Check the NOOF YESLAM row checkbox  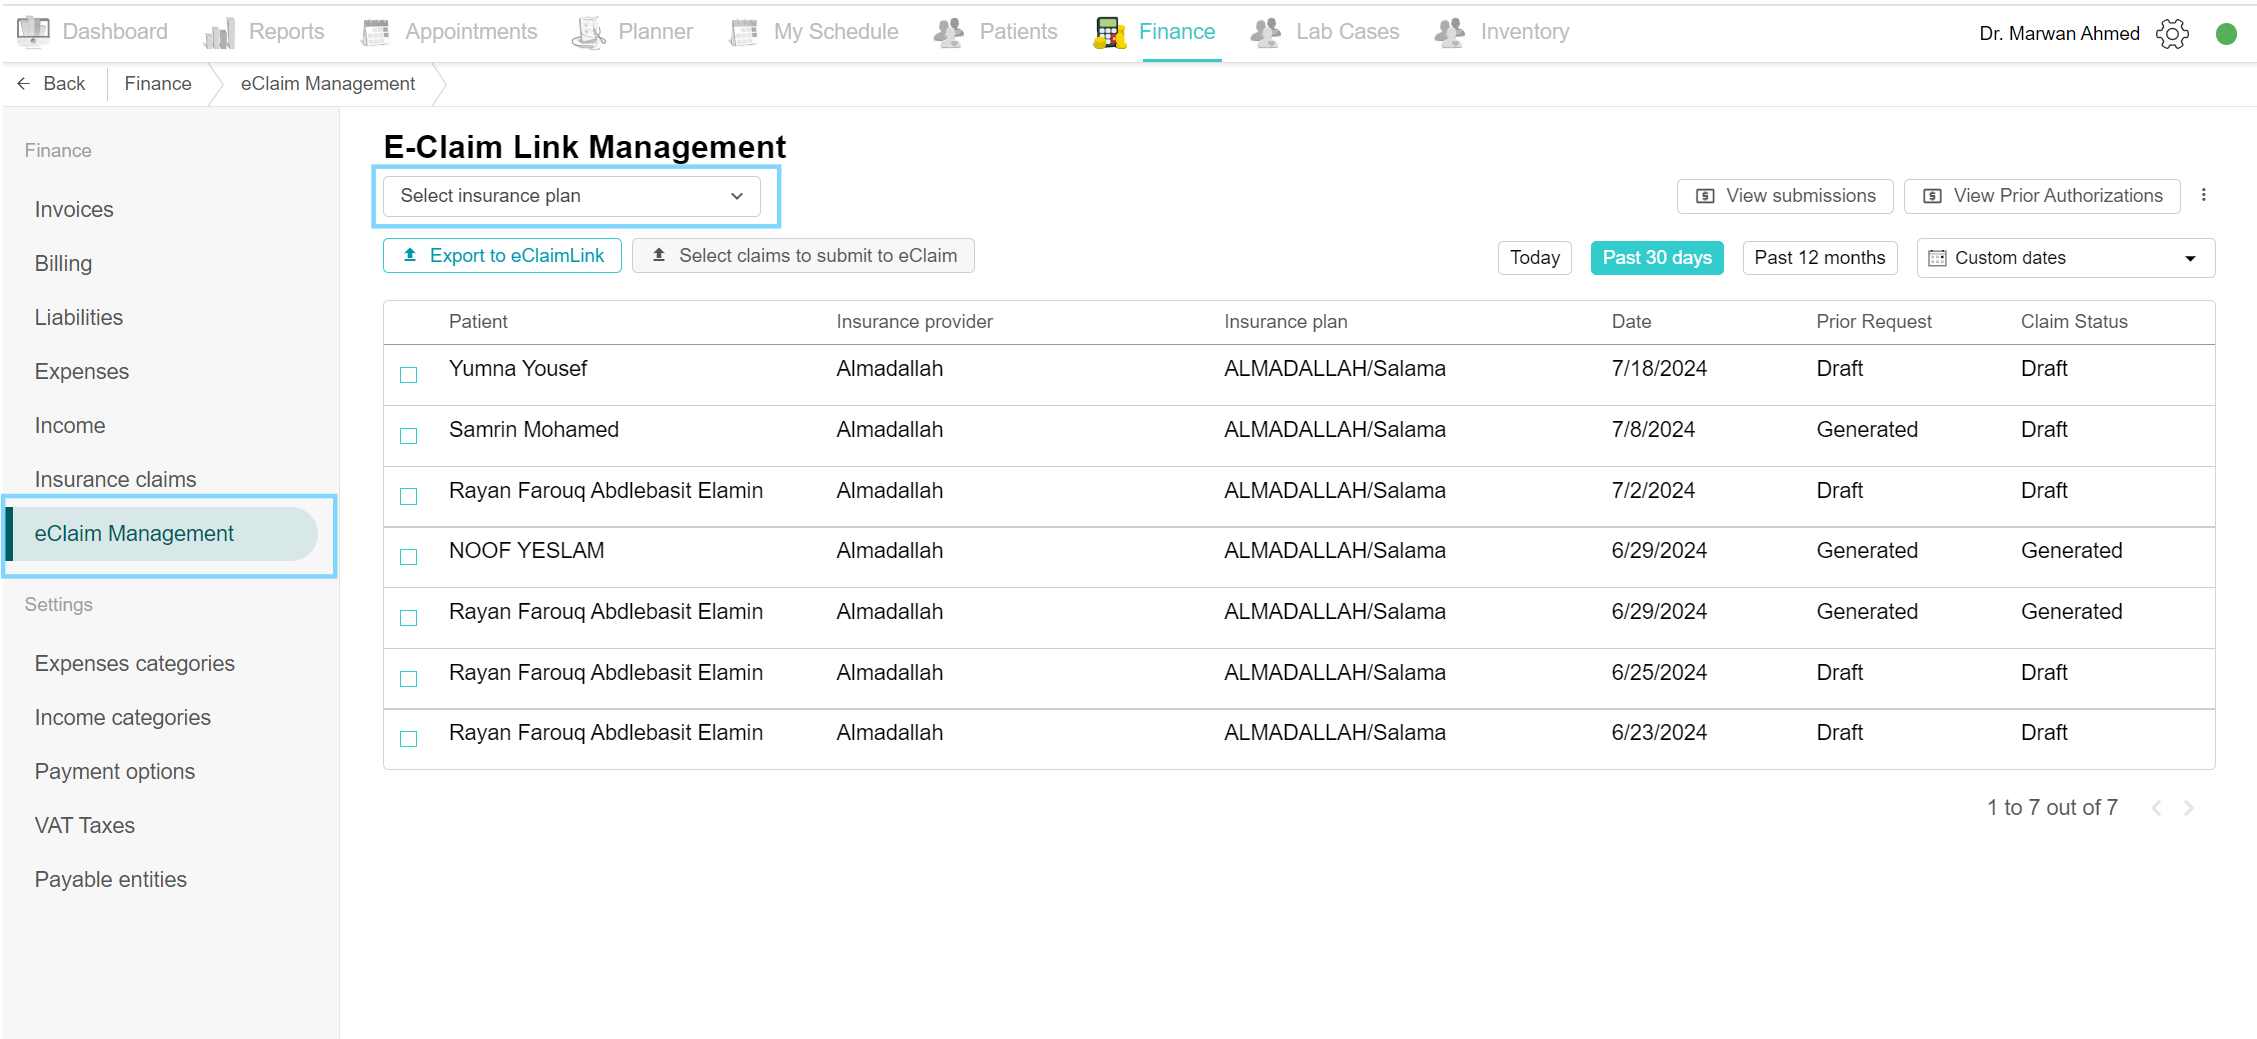click(409, 557)
